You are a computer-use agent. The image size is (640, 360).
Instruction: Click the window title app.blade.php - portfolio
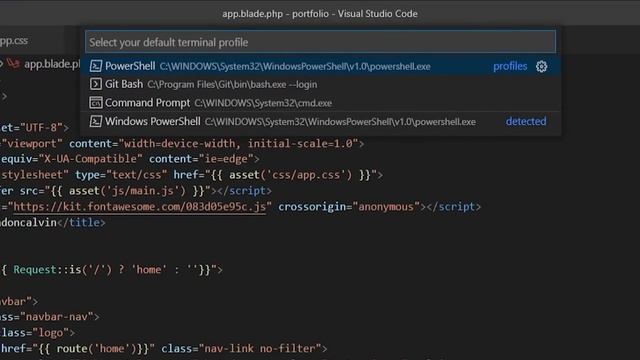[x=276, y=14]
